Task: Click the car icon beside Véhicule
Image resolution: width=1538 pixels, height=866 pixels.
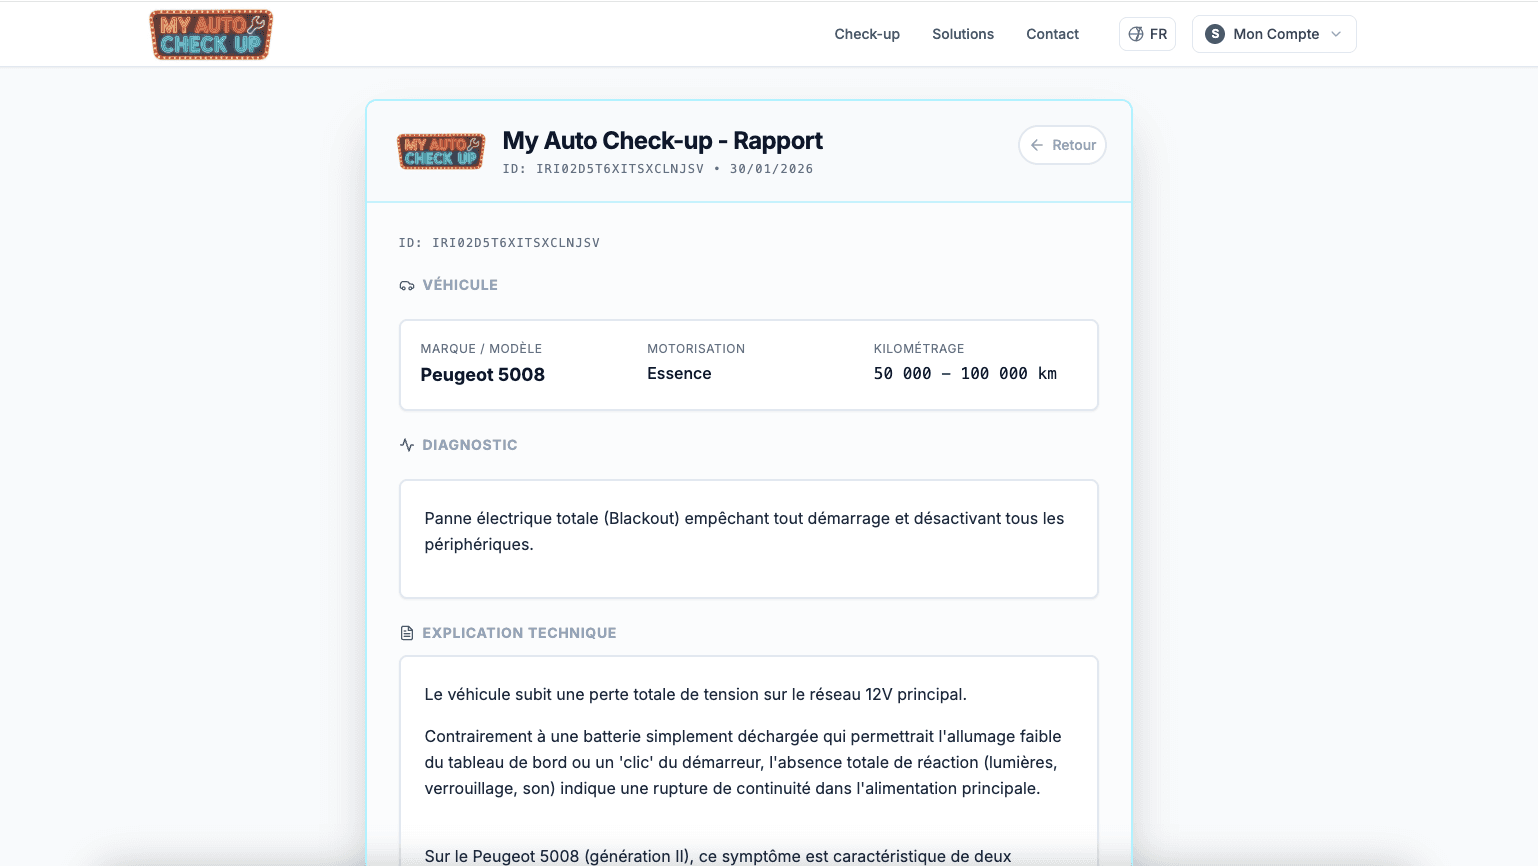Action: coord(407,286)
